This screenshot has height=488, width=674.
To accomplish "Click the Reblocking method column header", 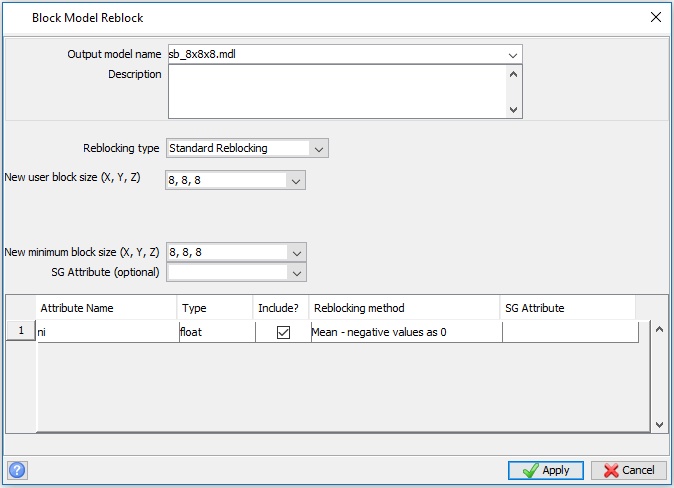I will (x=404, y=308).
